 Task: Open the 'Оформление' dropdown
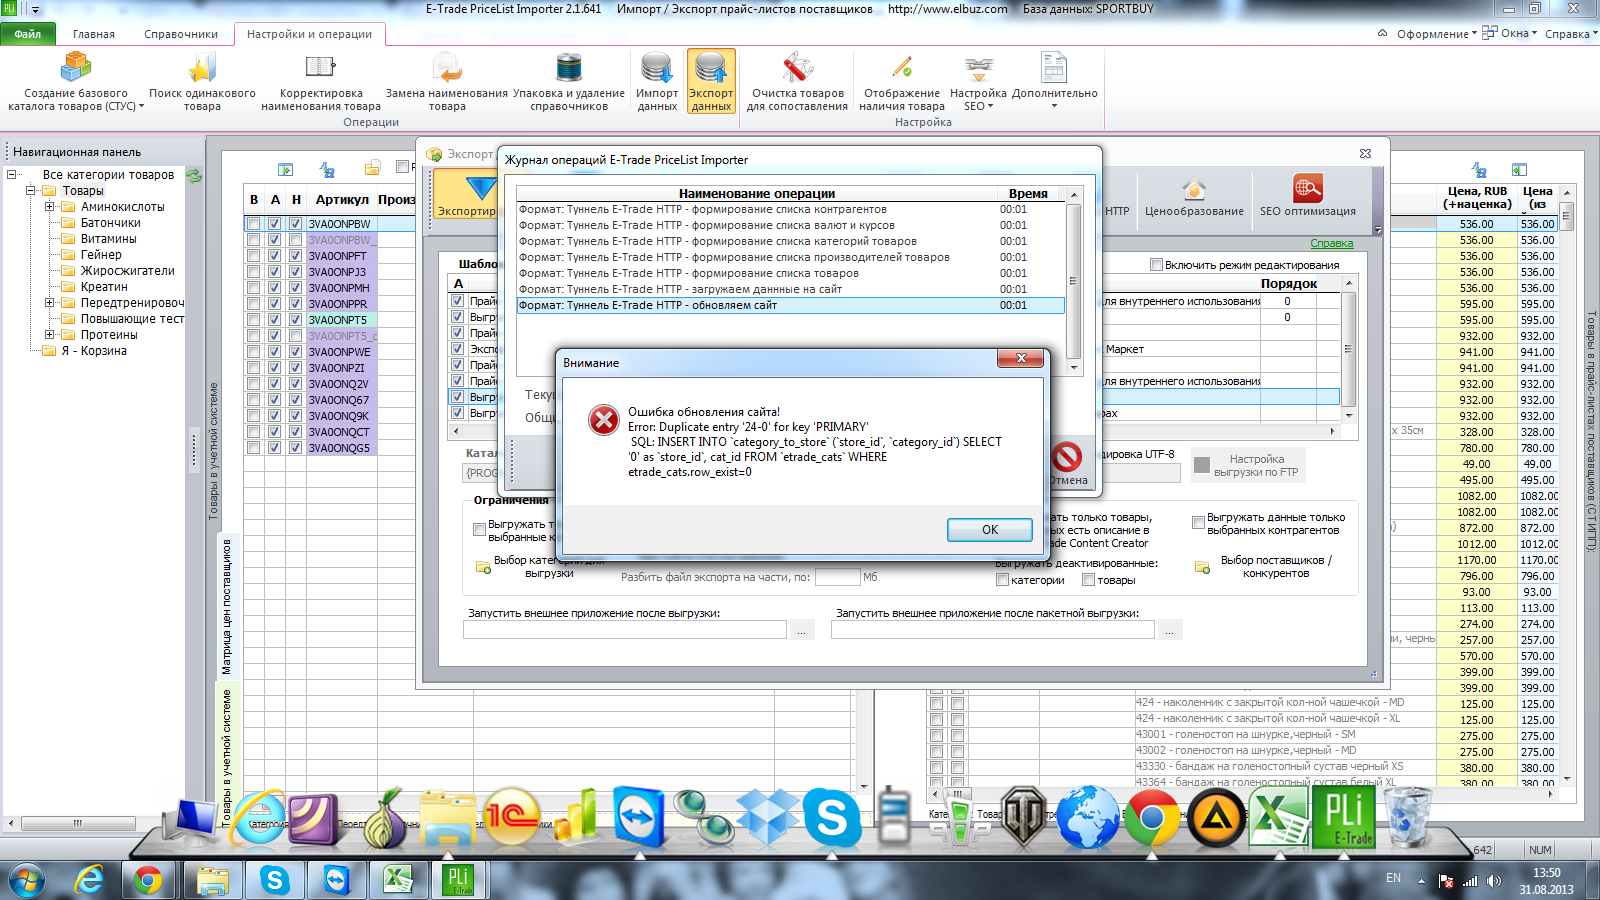1436,34
